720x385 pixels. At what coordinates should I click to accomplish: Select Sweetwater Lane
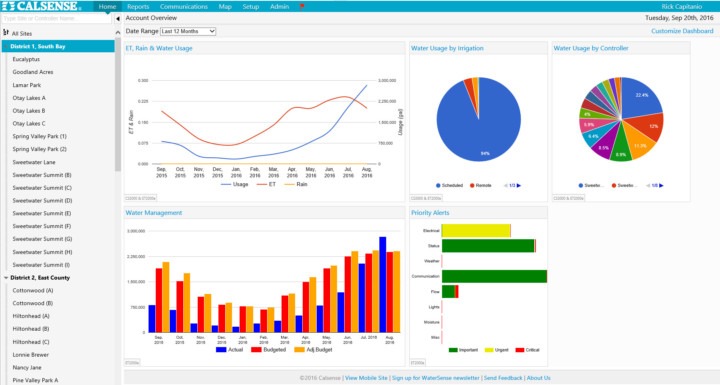[34, 162]
